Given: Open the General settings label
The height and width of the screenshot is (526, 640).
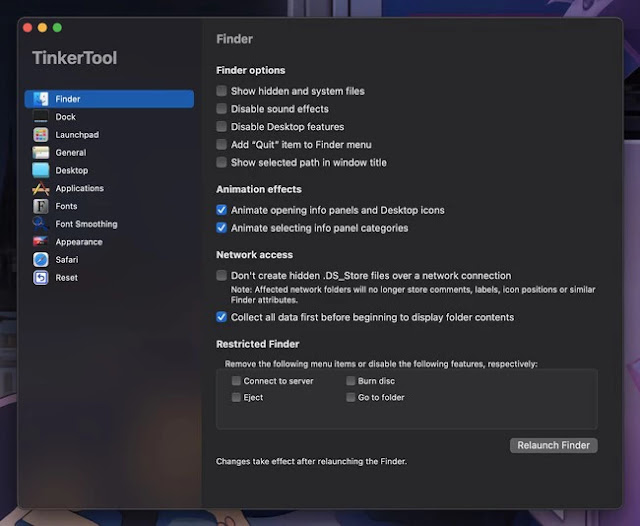Looking at the screenshot, I should [71, 153].
